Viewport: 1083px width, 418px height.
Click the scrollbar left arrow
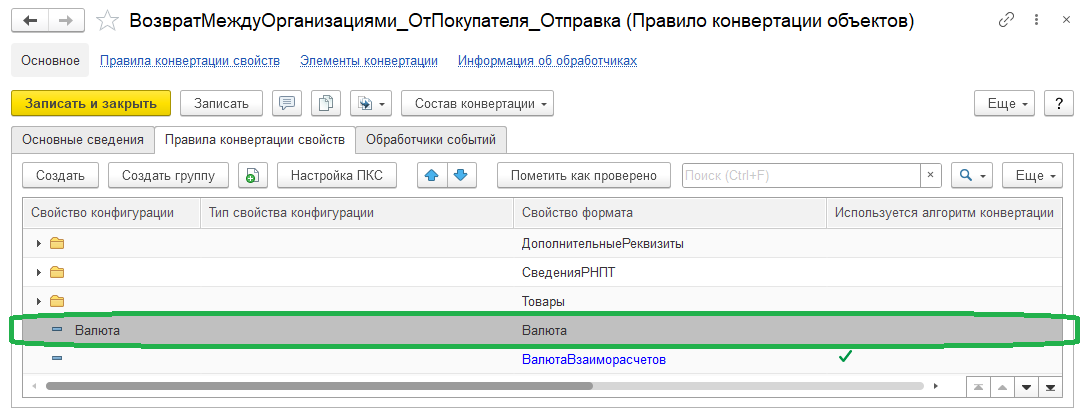click(35, 386)
